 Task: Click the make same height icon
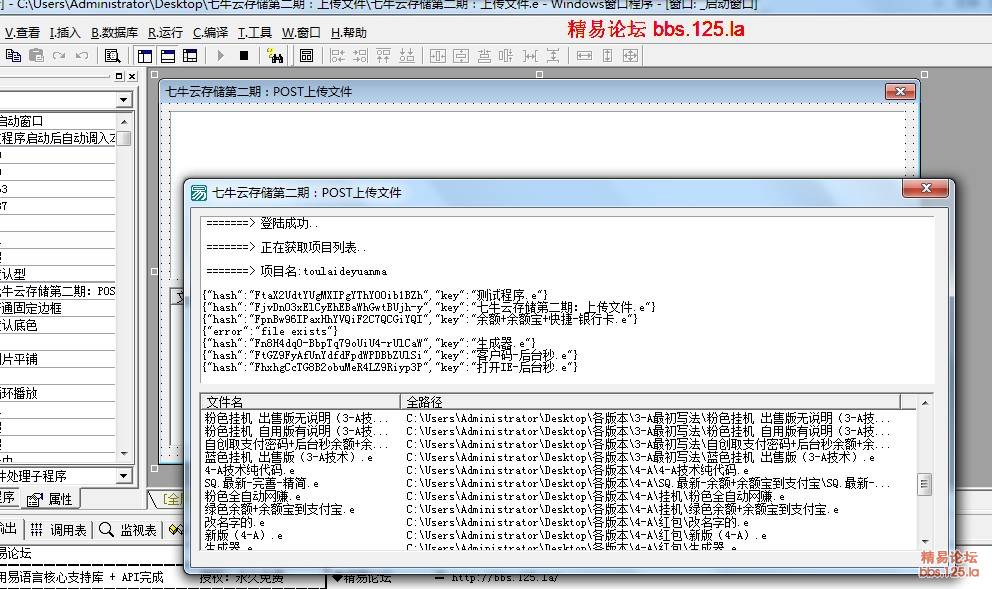(x=607, y=56)
